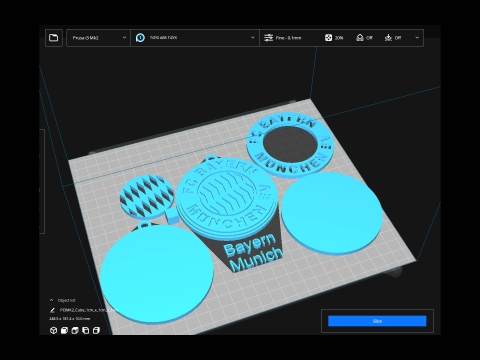
Task: Select the diamond-pattern disc model
Action: click(147, 196)
